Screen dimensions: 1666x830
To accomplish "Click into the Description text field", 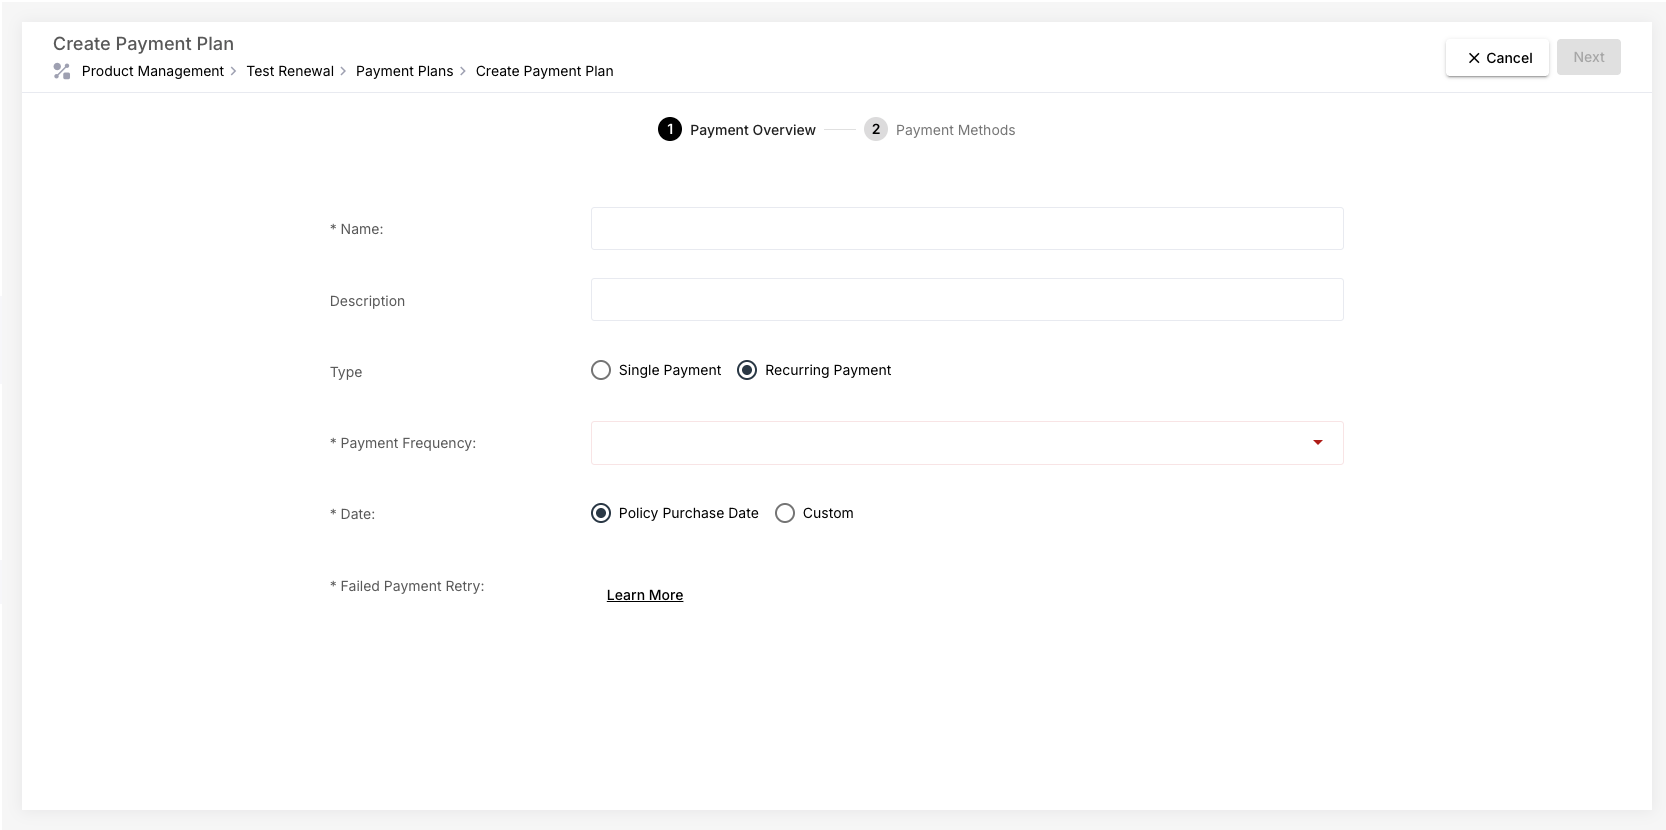I will click(x=966, y=300).
